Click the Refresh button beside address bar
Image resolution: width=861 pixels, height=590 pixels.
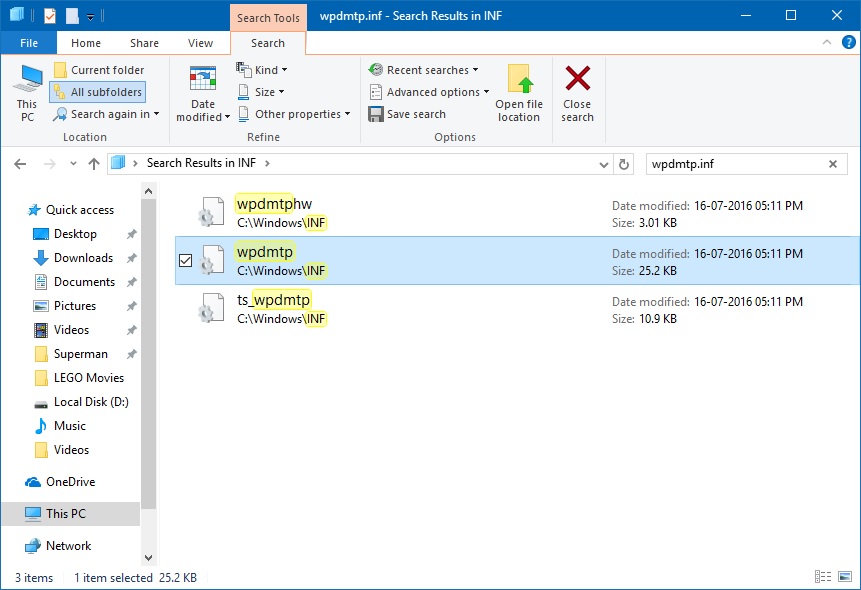(x=624, y=164)
